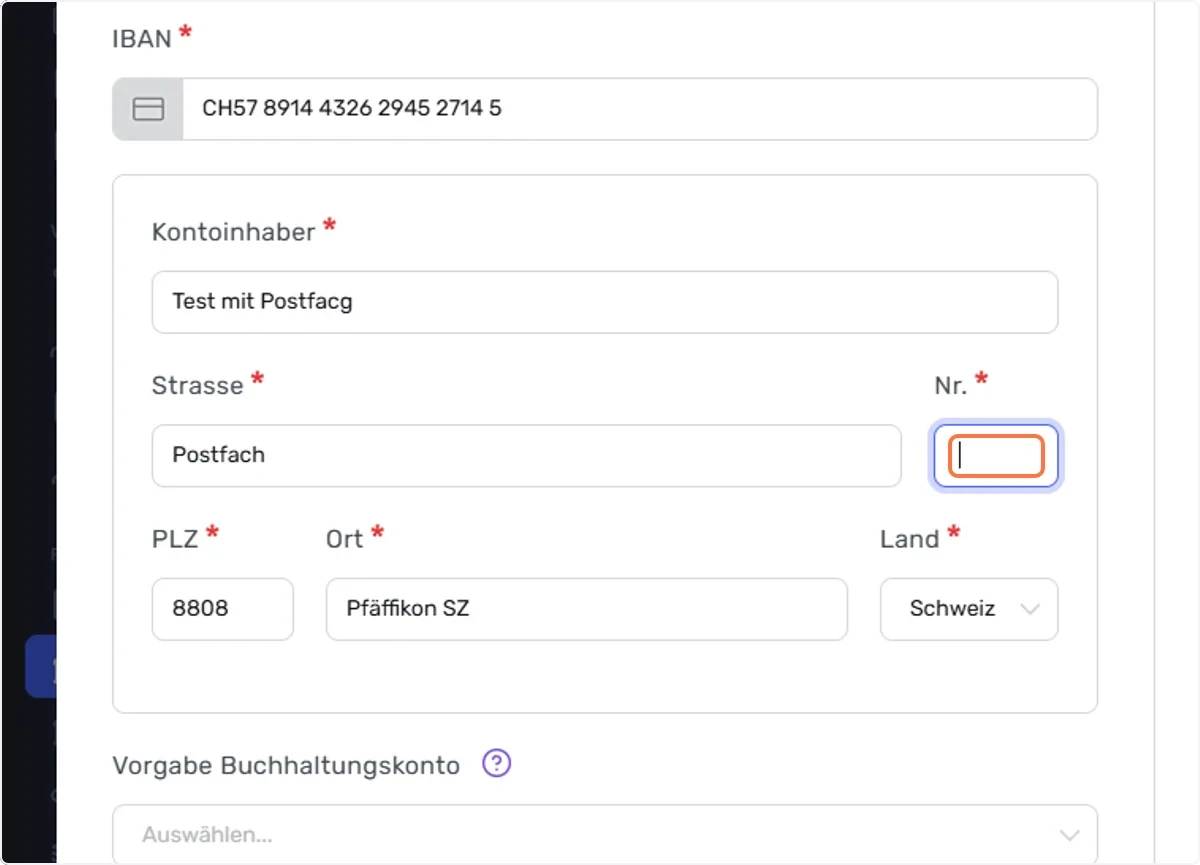
Task: Click the Kontoinhaber label
Action: (234, 232)
